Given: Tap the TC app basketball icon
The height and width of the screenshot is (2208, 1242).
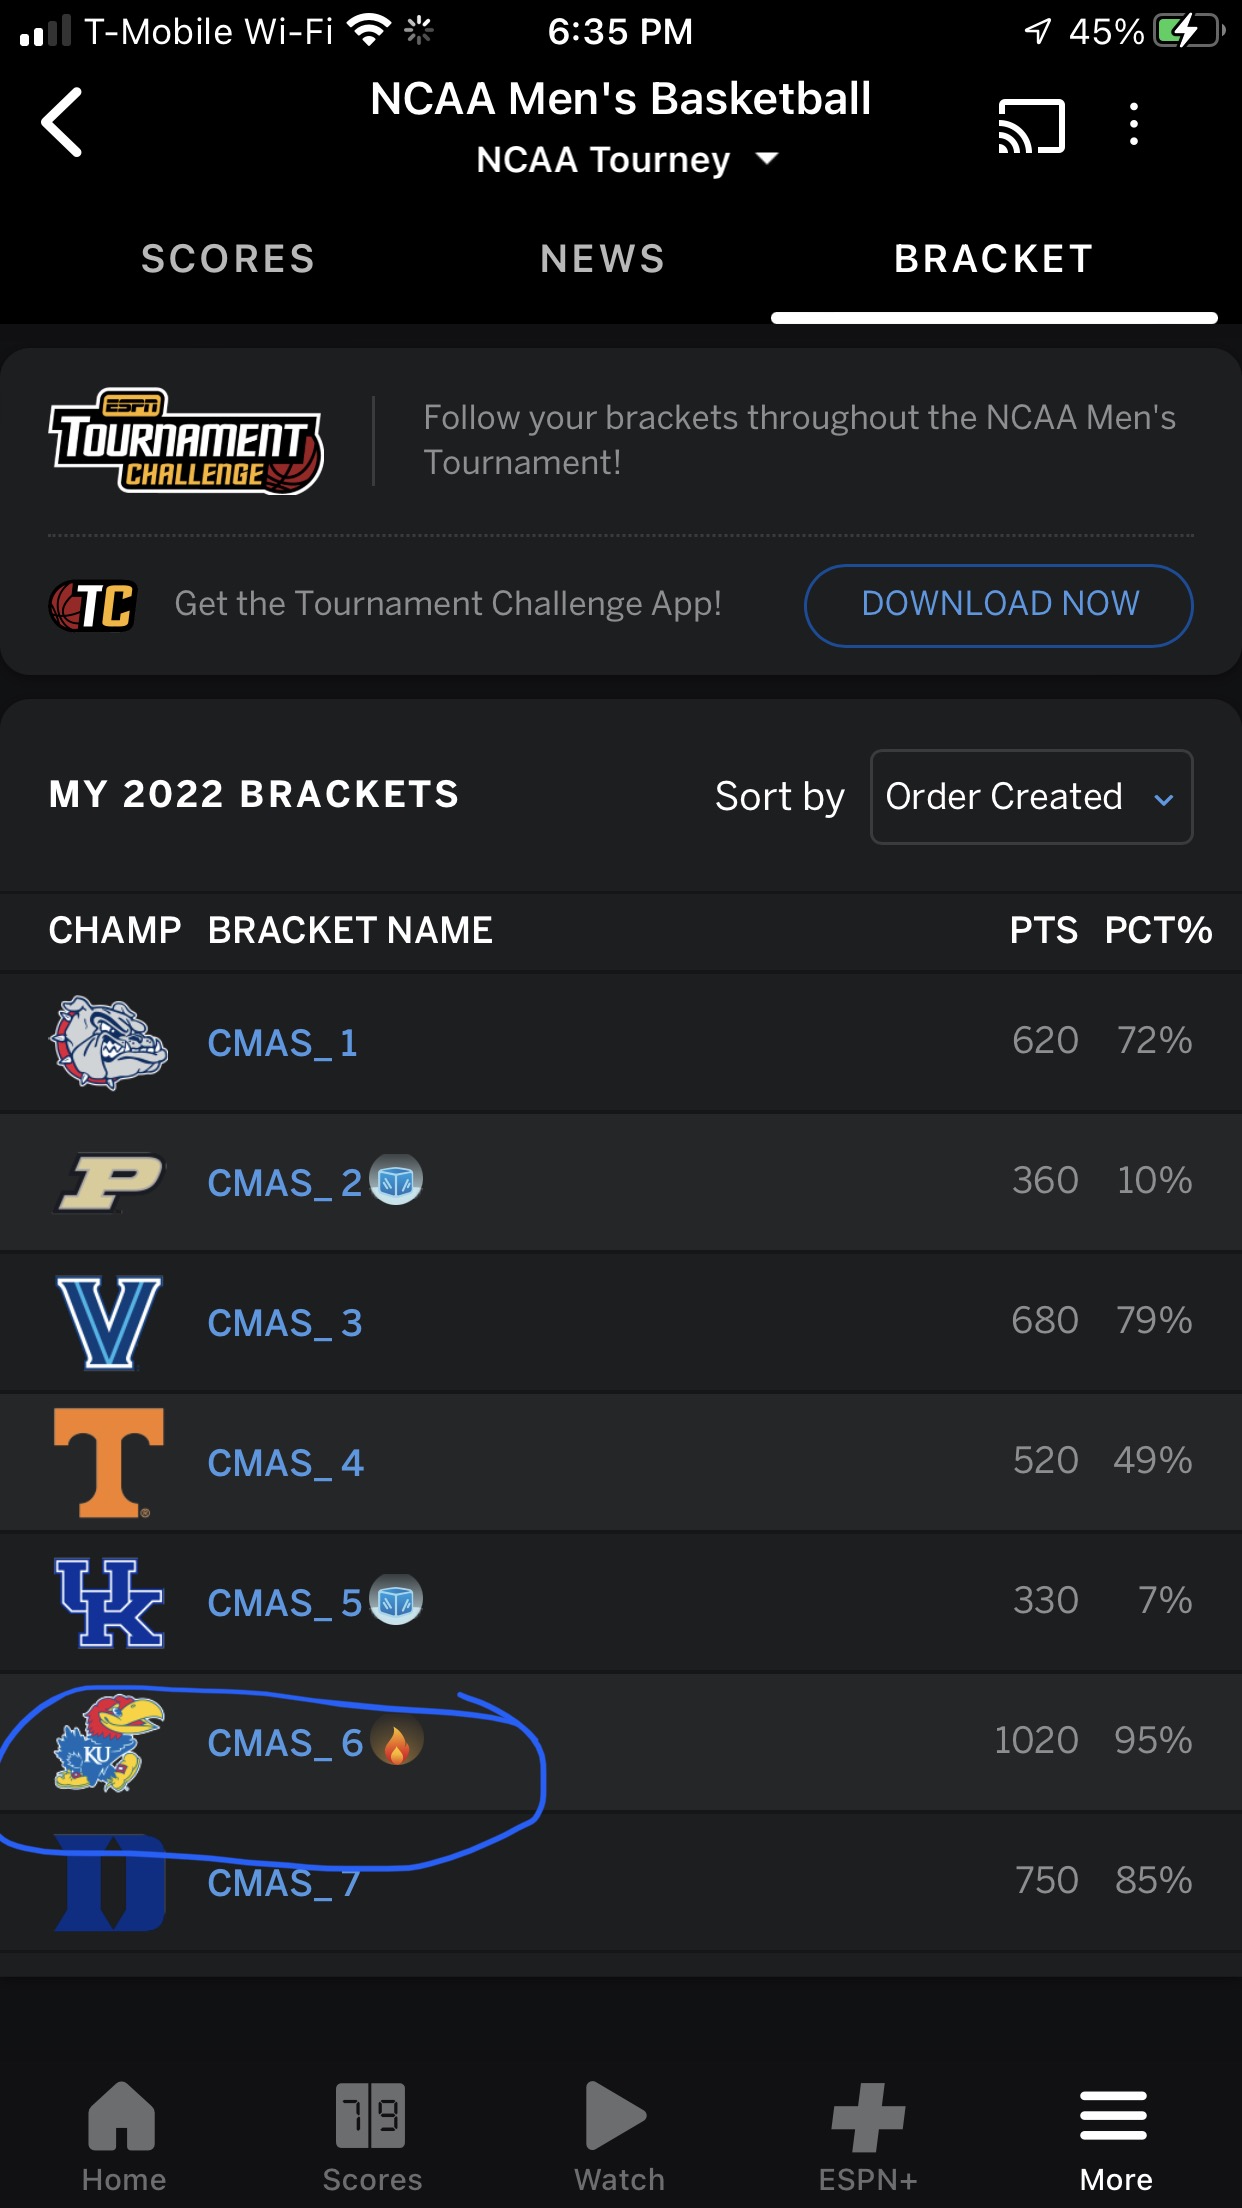Looking at the screenshot, I should pos(93,605).
